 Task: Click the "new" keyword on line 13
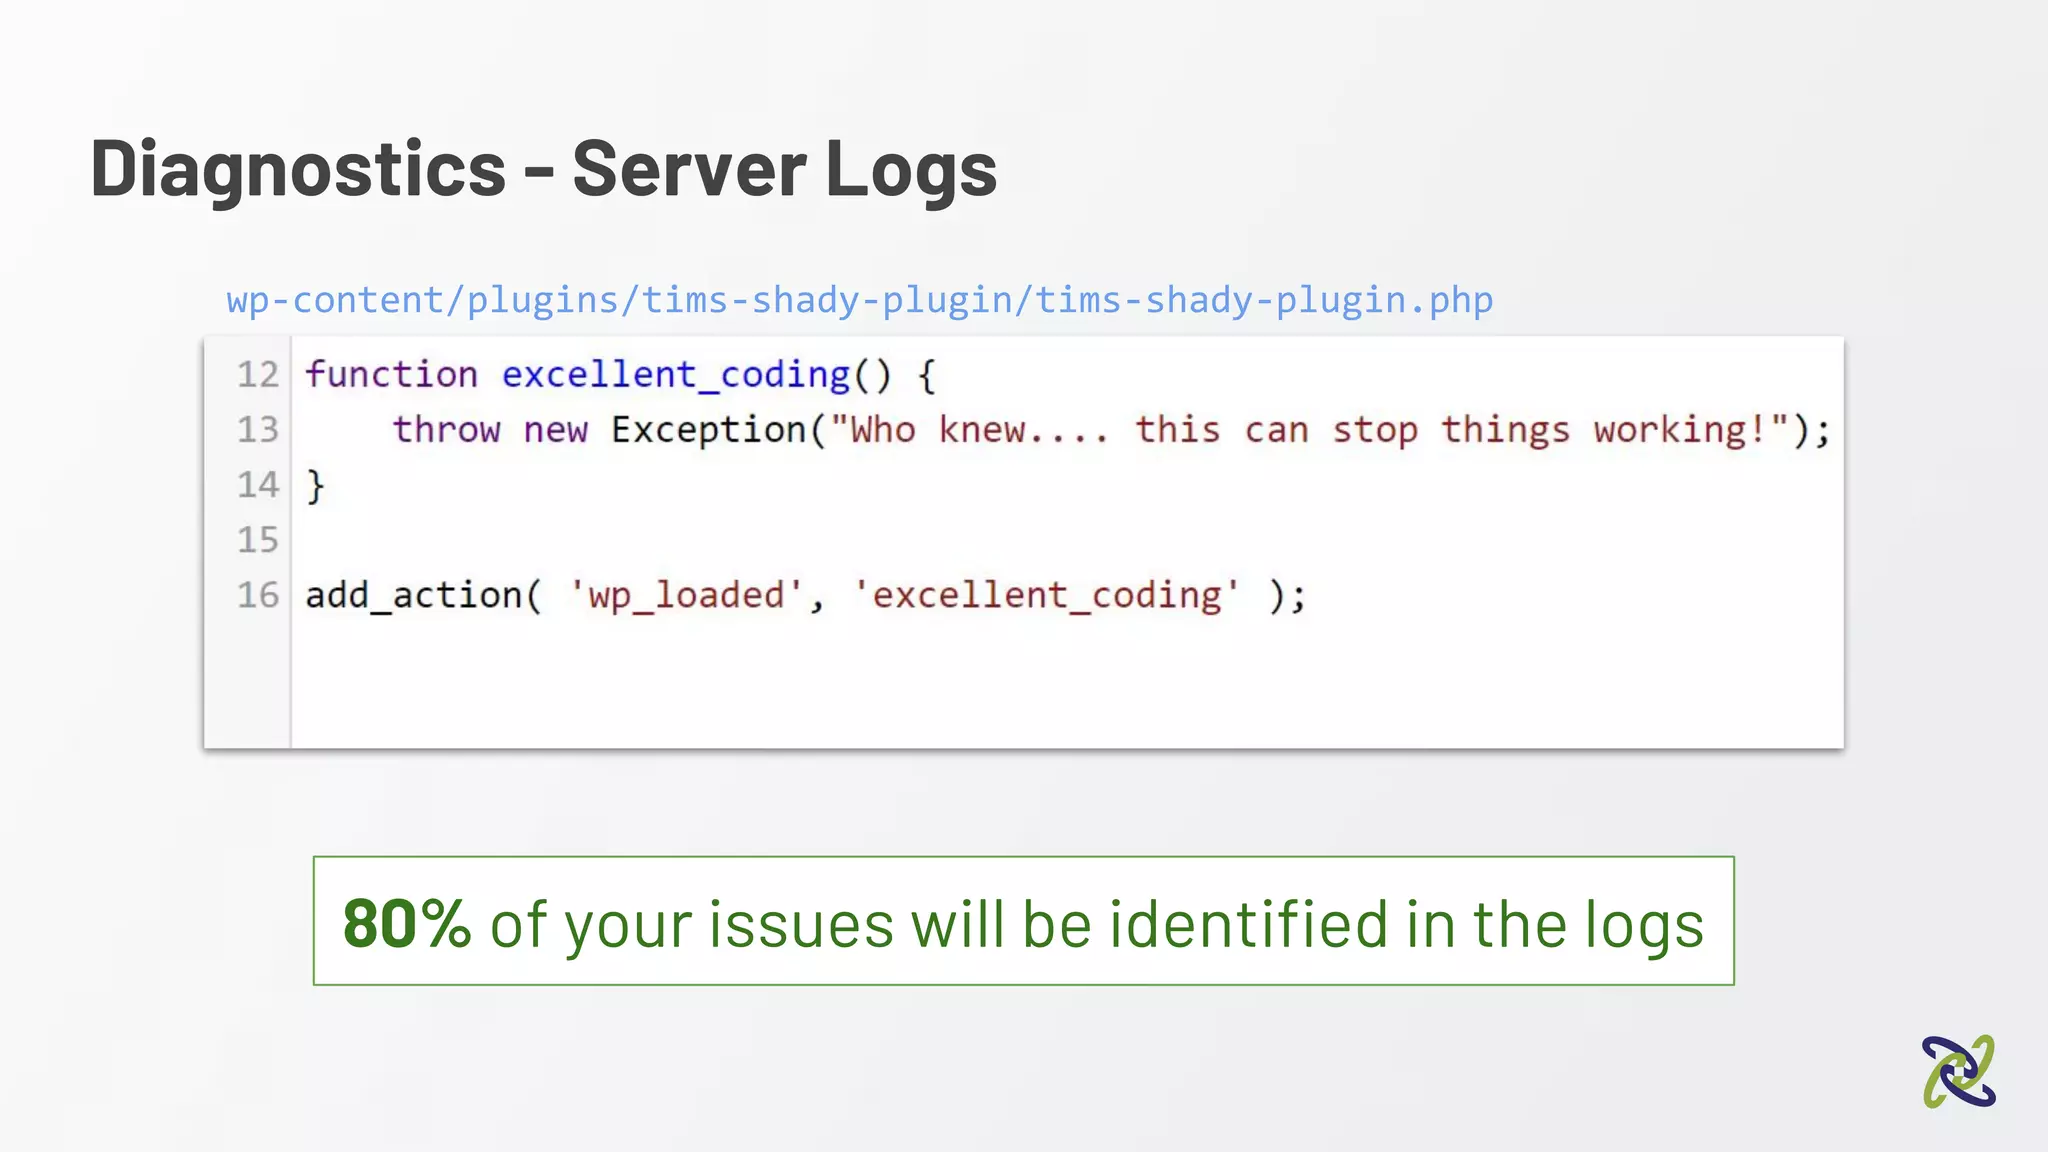[x=556, y=431]
